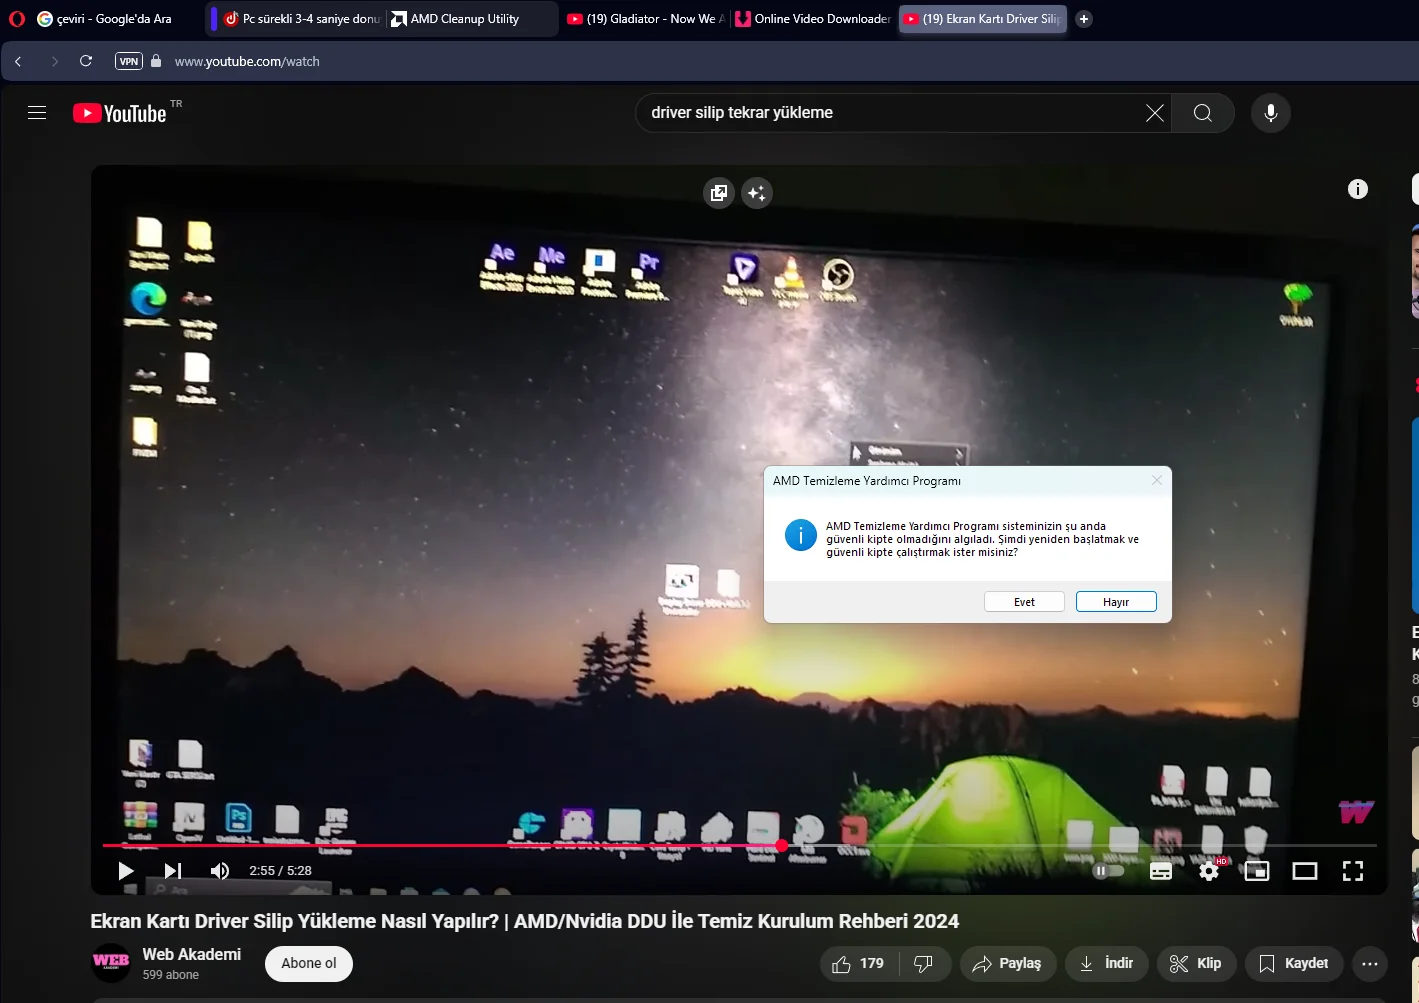Click the sparkle icon above the video

point(757,193)
